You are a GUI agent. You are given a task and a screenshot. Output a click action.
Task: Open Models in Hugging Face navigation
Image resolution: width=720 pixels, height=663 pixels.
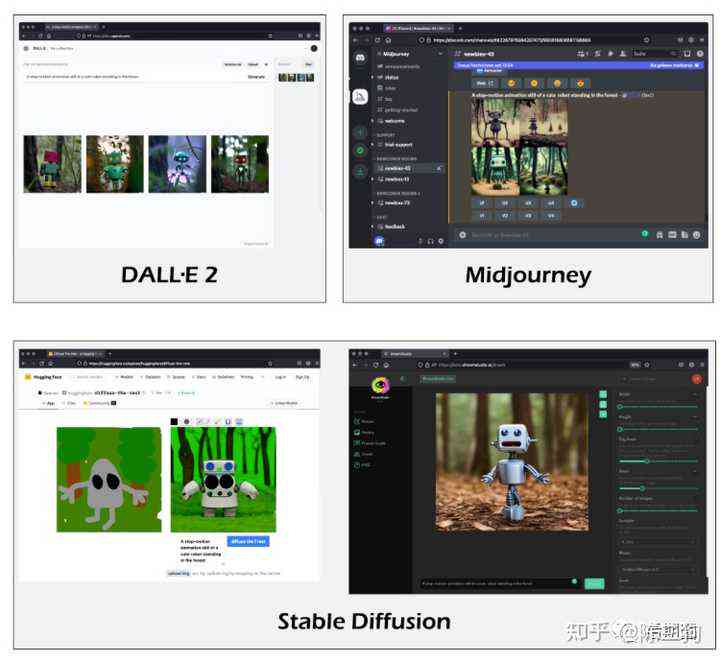pos(124,377)
